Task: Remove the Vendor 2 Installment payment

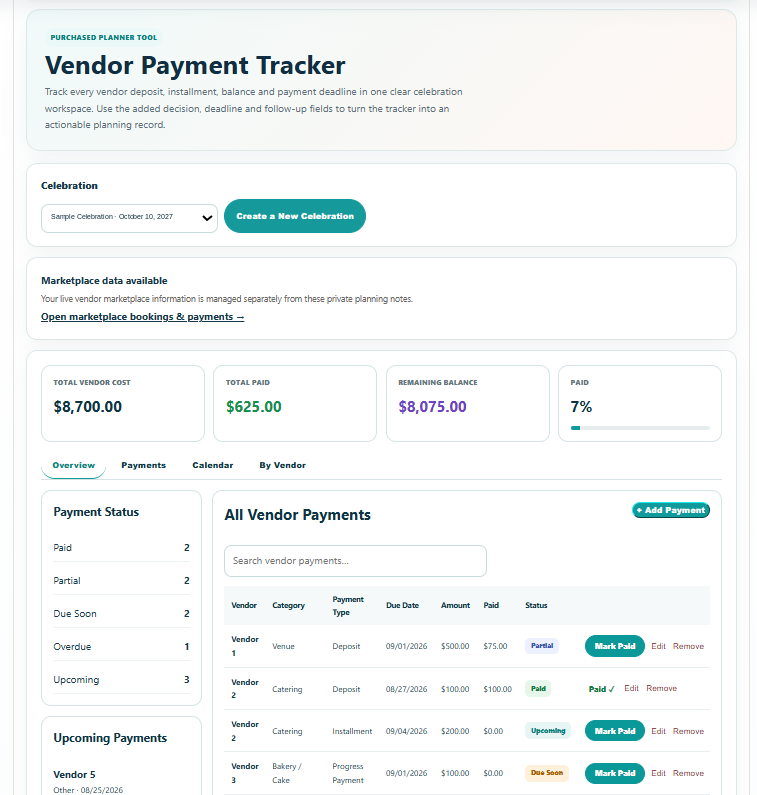Action: point(688,731)
